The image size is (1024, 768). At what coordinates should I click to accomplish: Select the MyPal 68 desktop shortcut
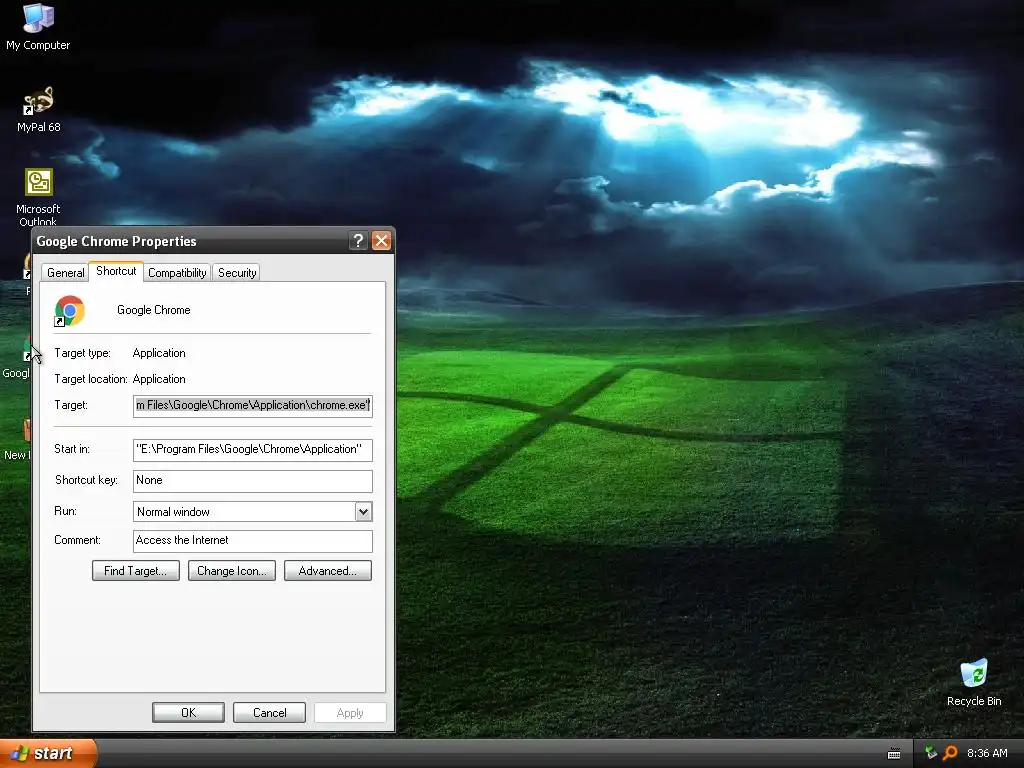[x=39, y=110]
